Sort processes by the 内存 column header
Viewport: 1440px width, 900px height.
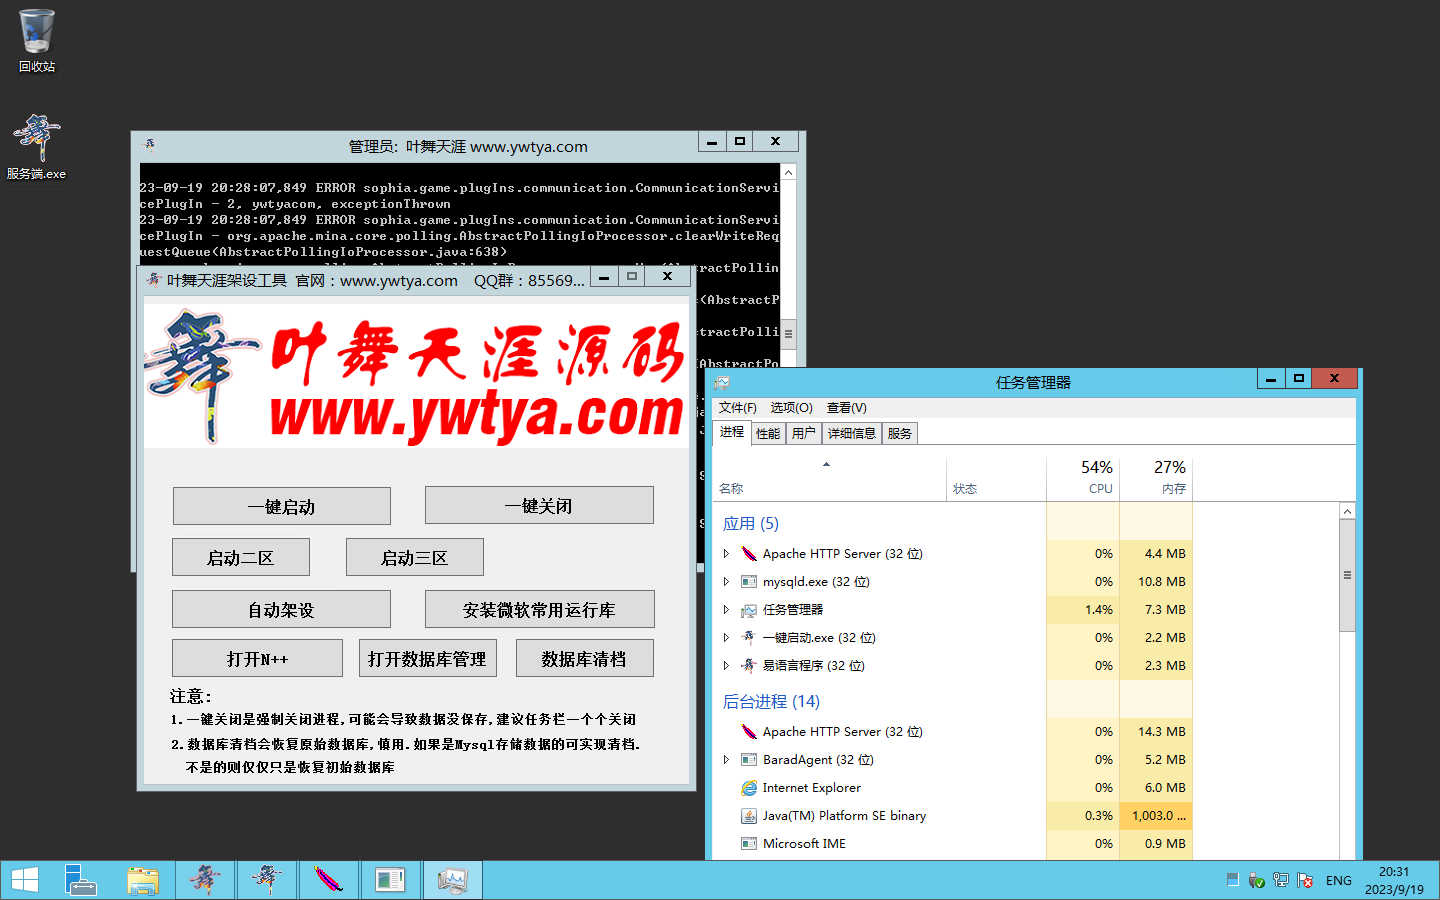pos(1156,477)
